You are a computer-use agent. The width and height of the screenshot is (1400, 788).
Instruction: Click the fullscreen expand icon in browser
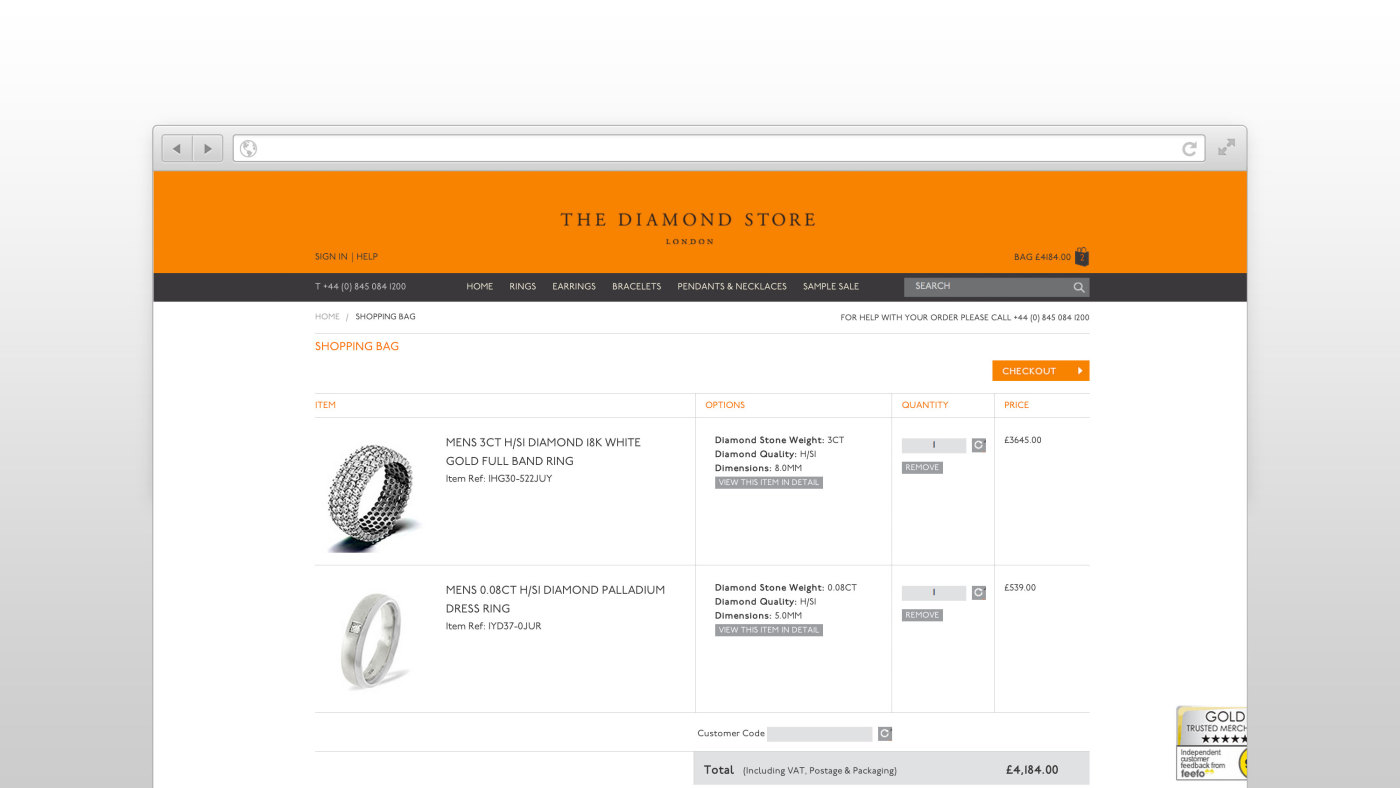click(x=1226, y=148)
